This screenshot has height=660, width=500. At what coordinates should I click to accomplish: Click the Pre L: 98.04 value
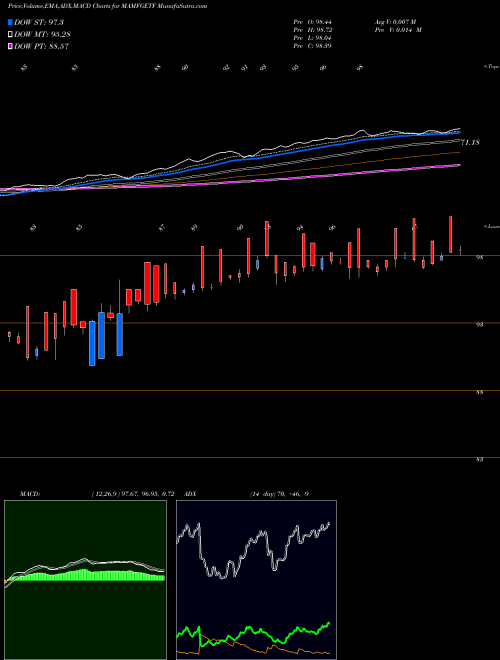(x=312, y=38)
